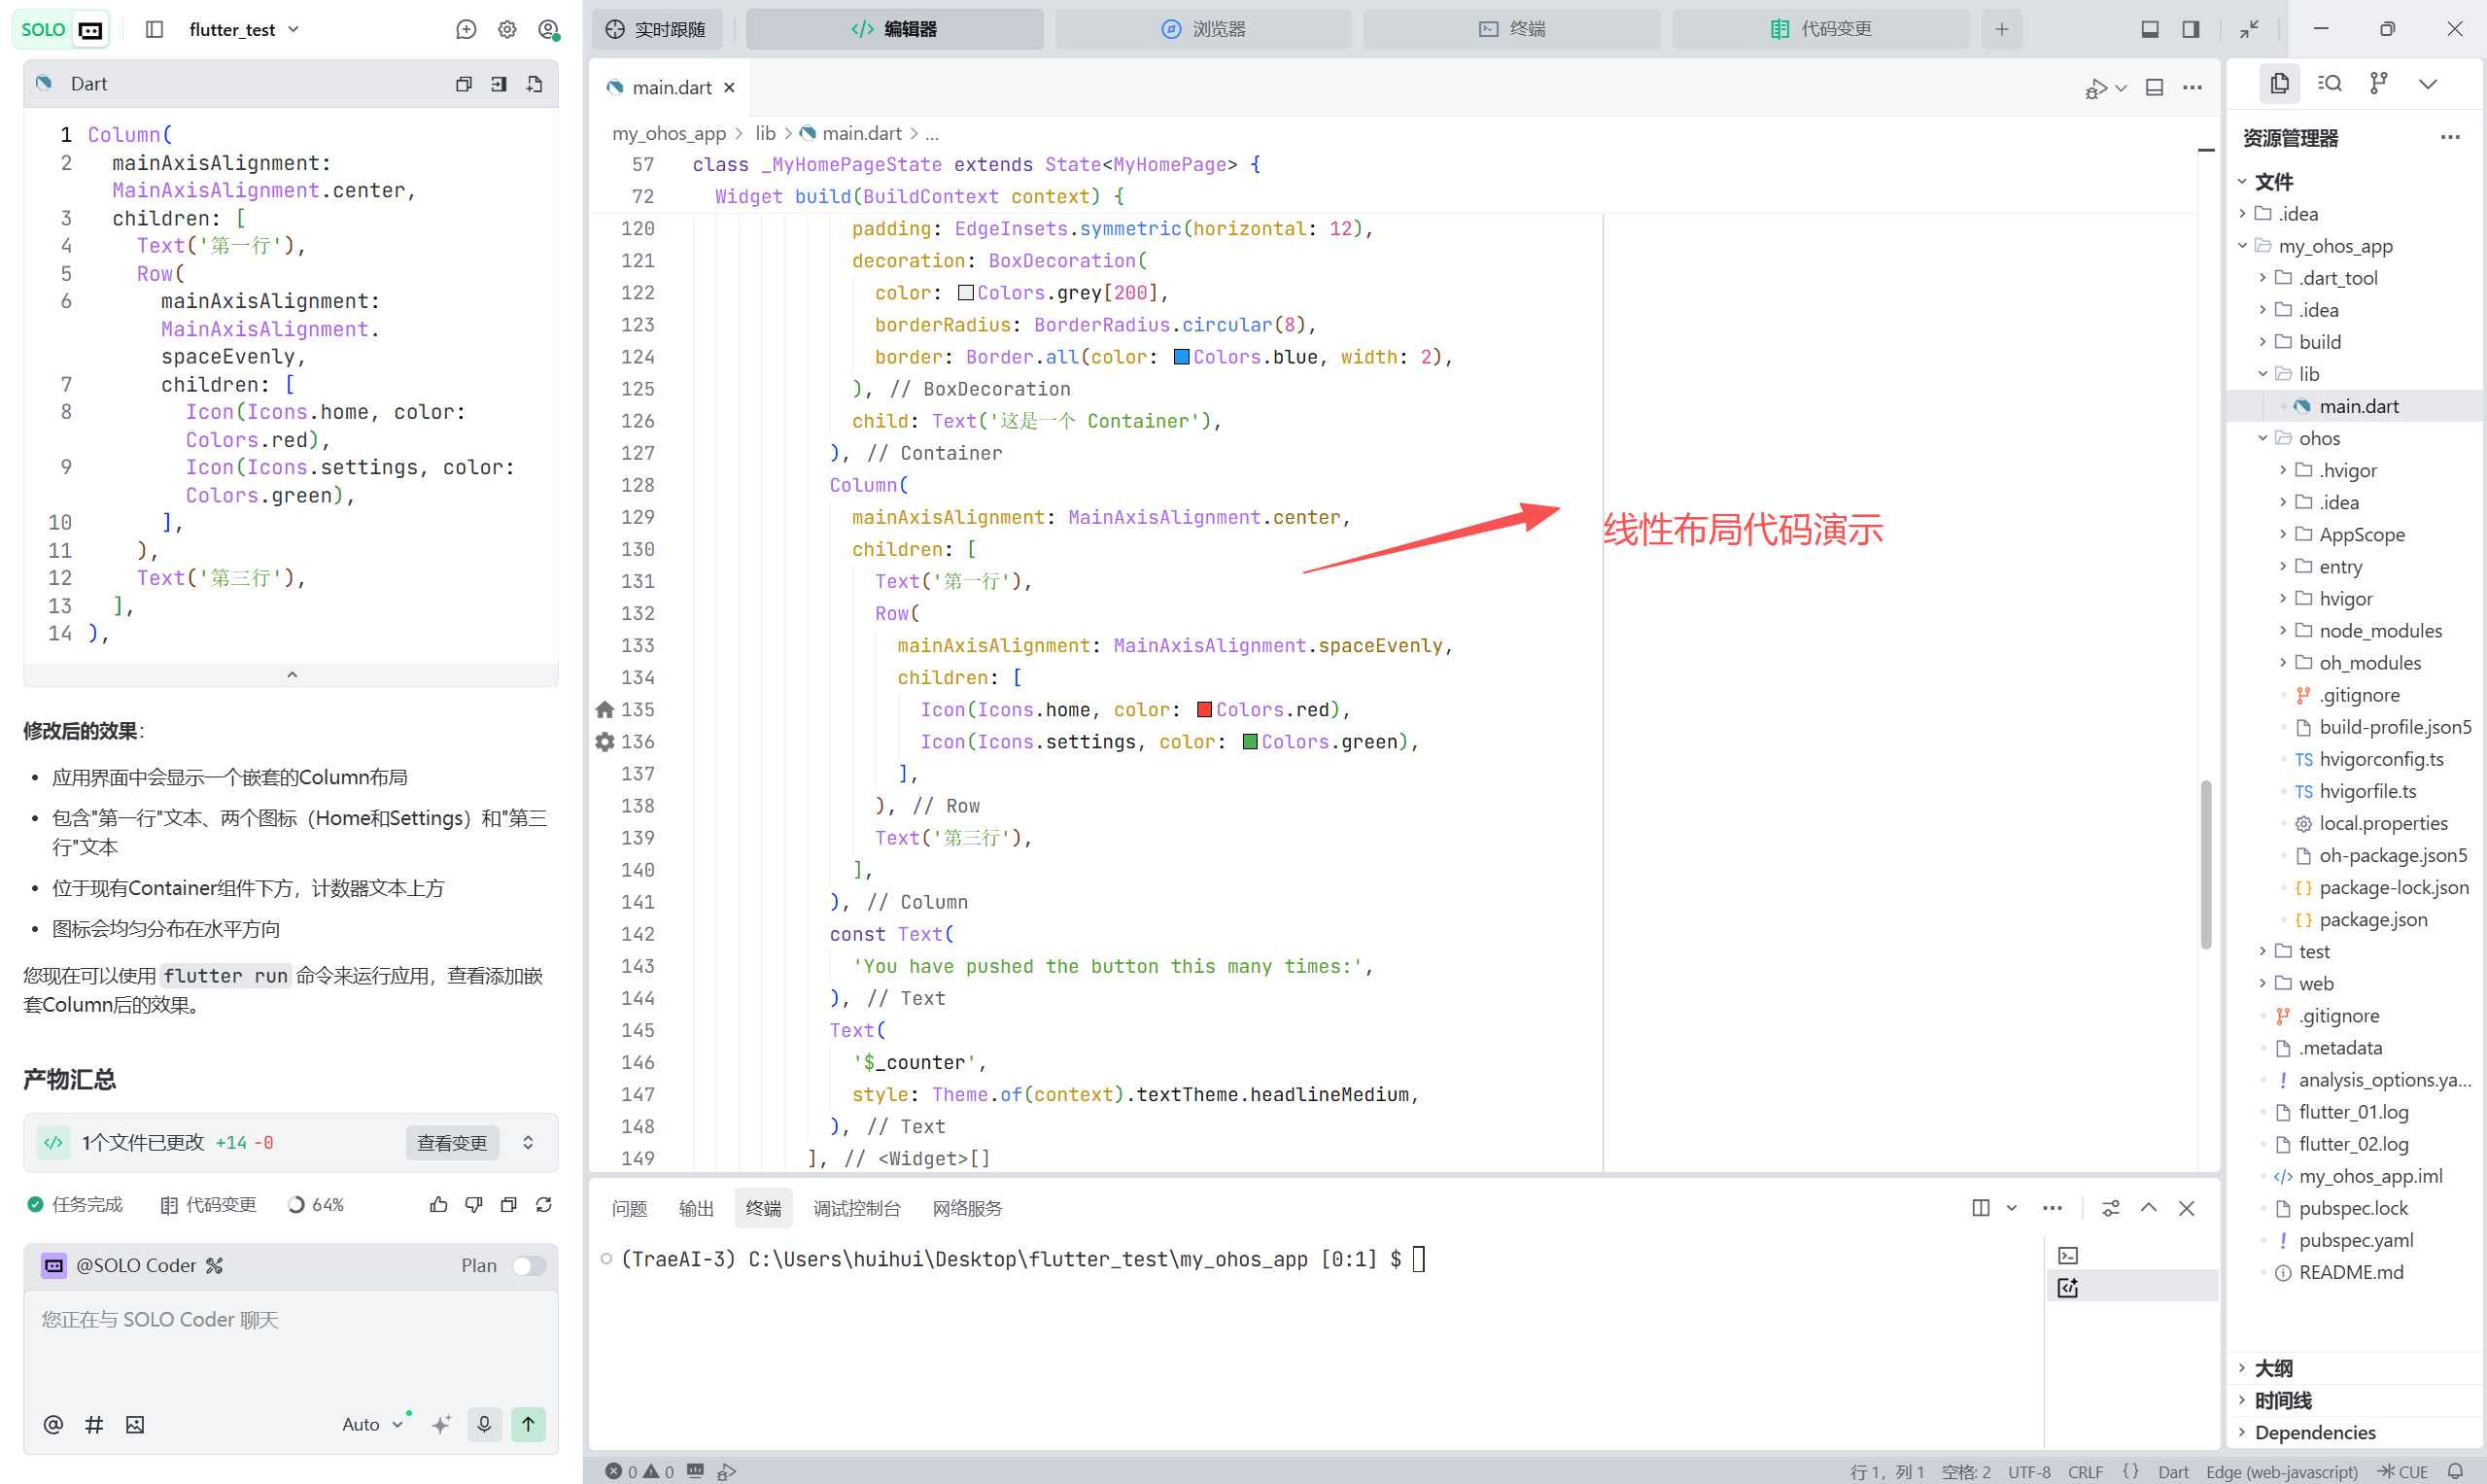Open the source control branch icon
This screenshot has height=1484, width=2487.
point(2378,83)
